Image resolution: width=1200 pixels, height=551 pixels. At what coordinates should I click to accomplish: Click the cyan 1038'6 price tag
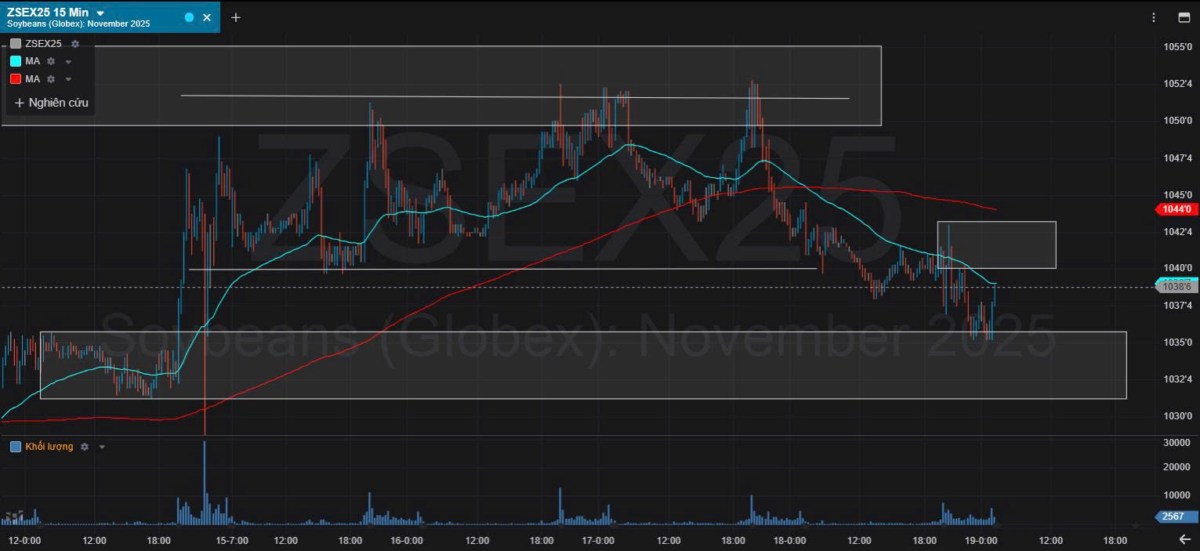pos(1176,287)
